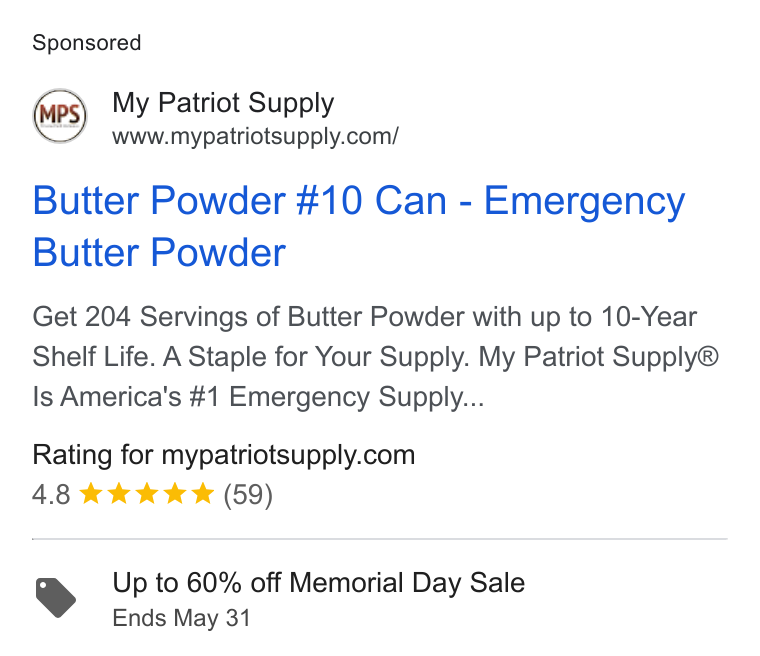The image size is (760, 656).
Task: Click the gray price tag icon
Action: (x=56, y=598)
